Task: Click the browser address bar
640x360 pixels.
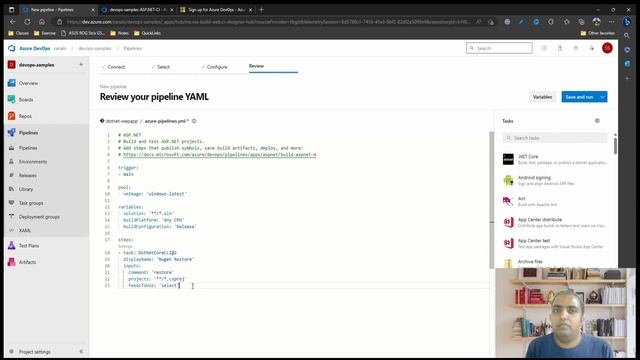Action: [x=269, y=22]
